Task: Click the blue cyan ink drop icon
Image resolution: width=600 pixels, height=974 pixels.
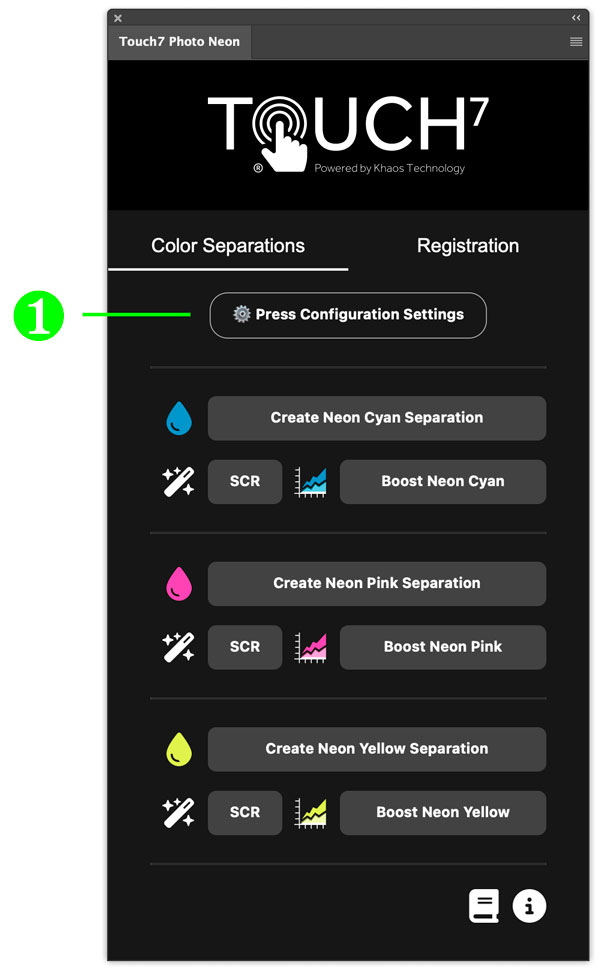Action: point(179,417)
